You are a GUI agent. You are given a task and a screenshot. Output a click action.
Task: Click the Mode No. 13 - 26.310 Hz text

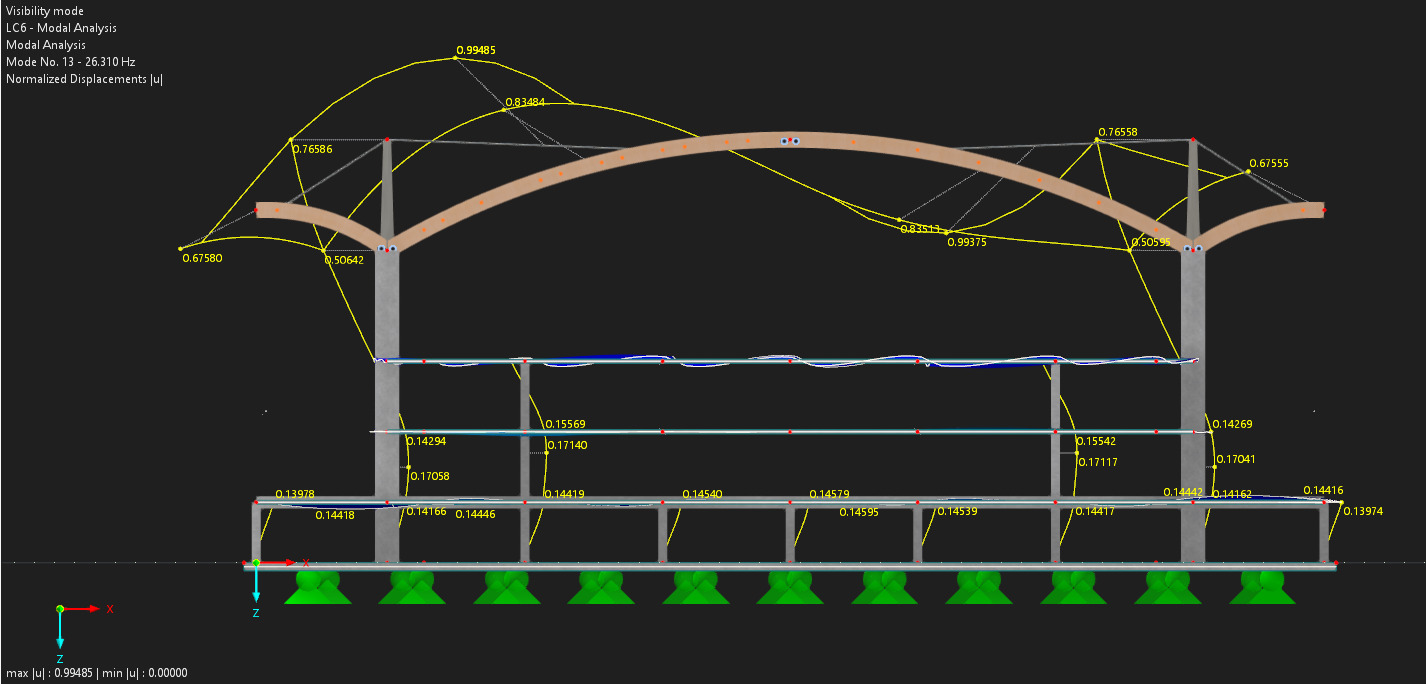70,62
